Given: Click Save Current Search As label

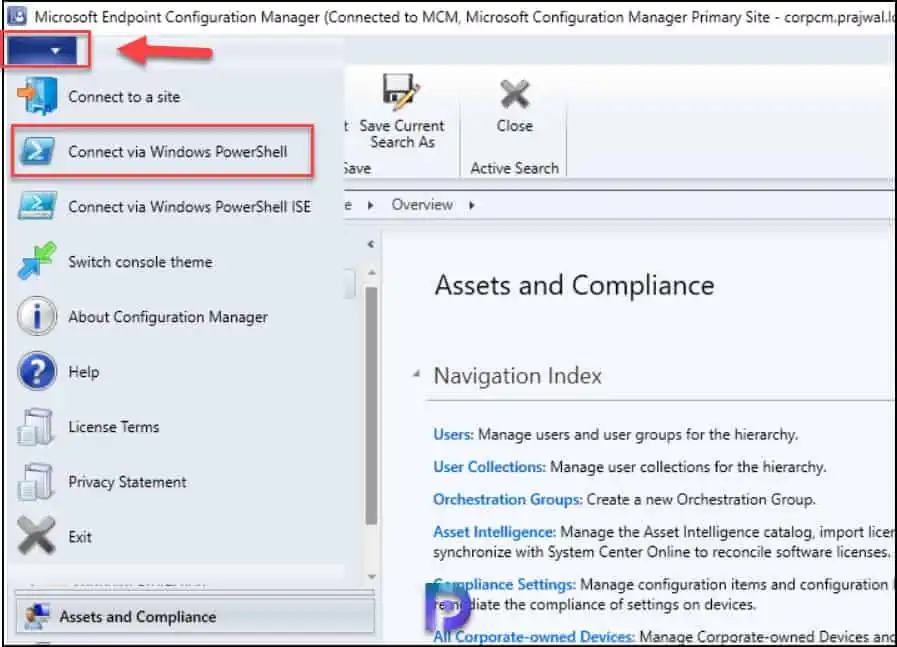Looking at the screenshot, I should coord(402,134).
